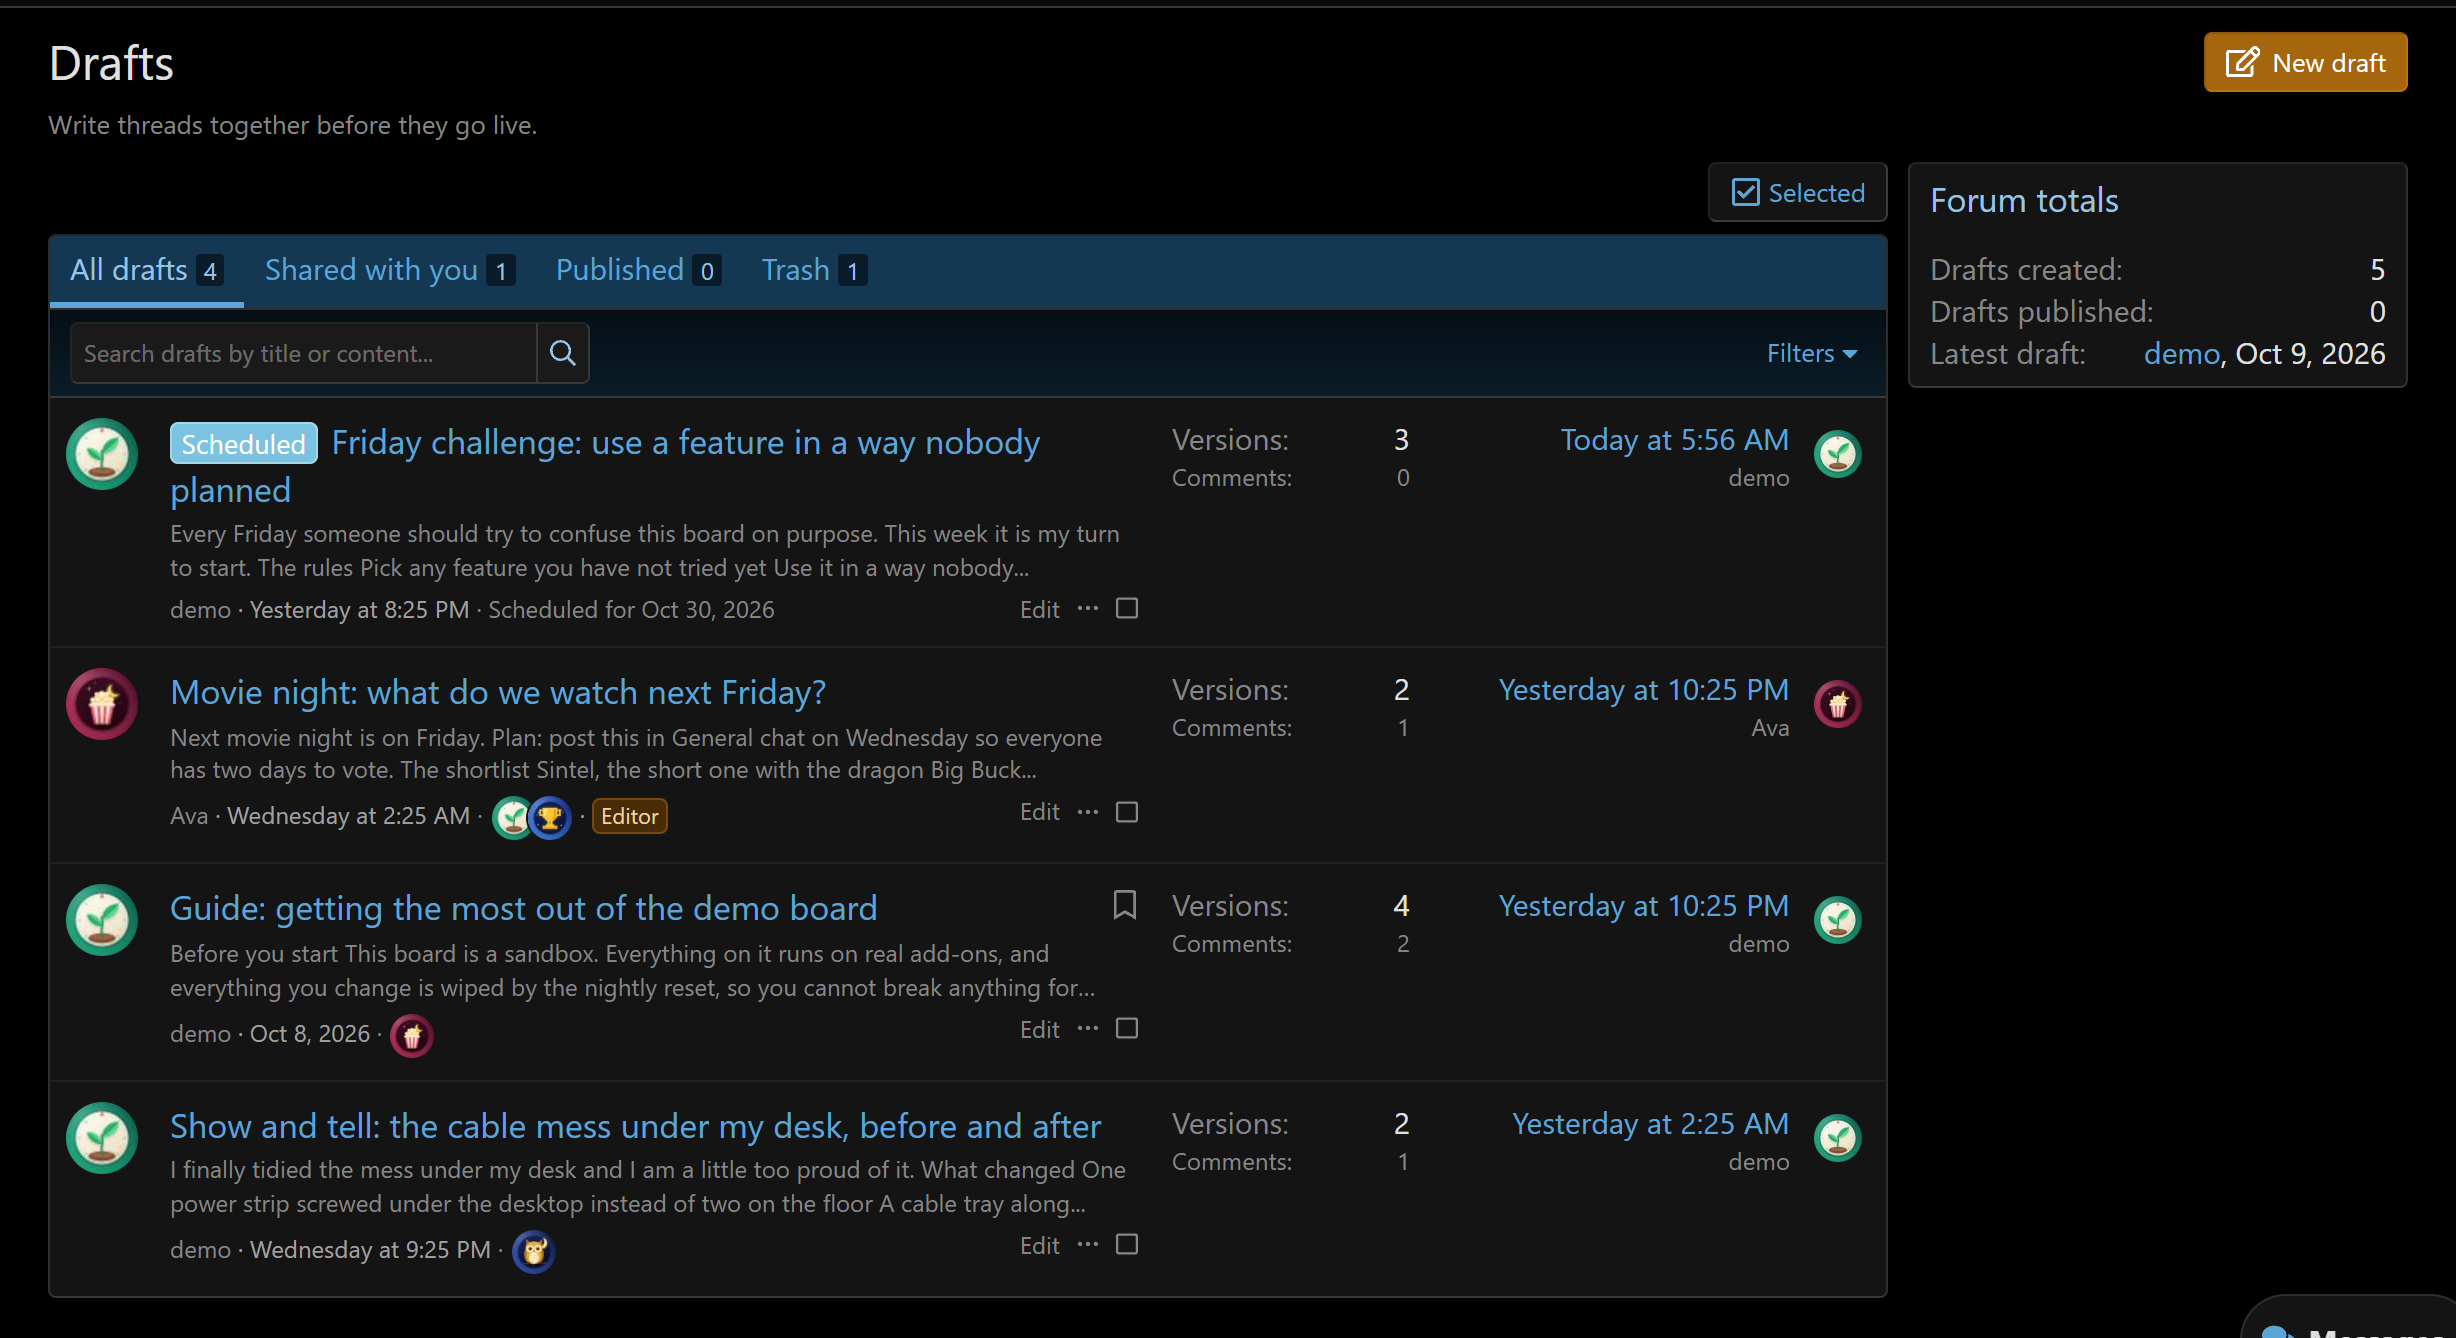The image size is (2456, 1338).
Task: Click popcorn collaborator avatar on Guide draft
Action: click(x=412, y=1036)
